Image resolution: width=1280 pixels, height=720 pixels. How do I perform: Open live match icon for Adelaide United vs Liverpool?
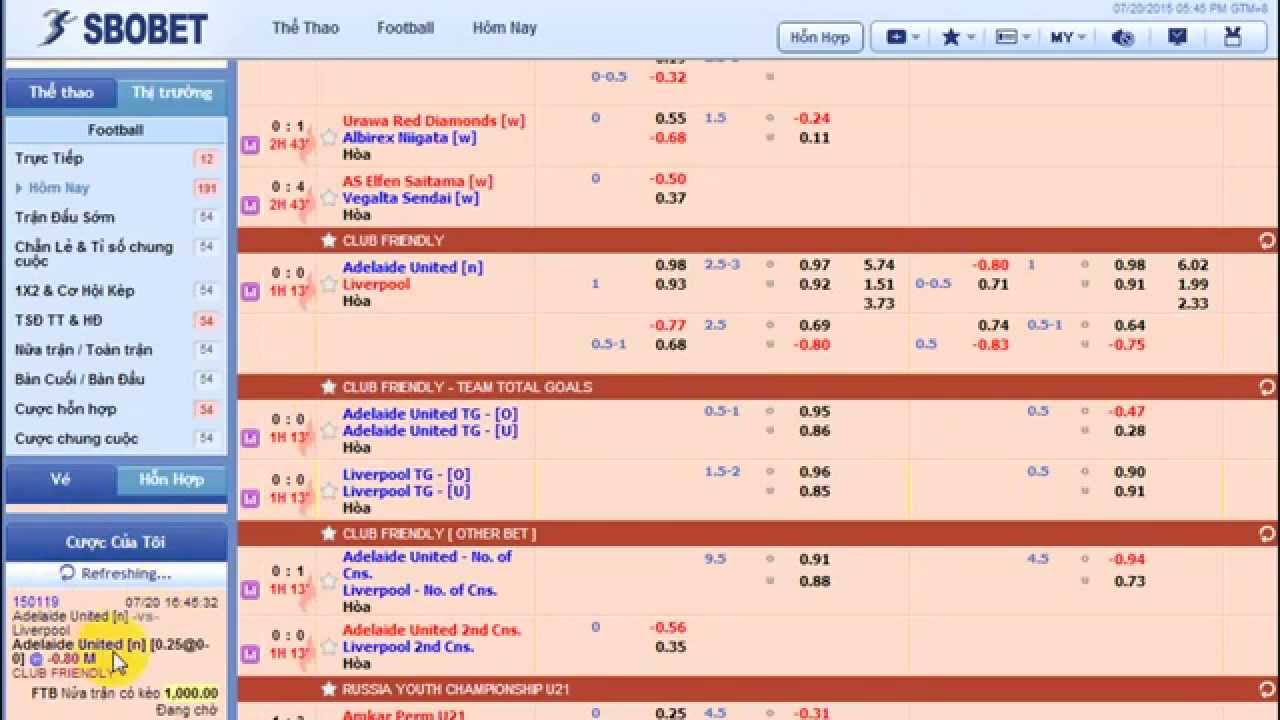pyautogui.click(x=250, y=292)
